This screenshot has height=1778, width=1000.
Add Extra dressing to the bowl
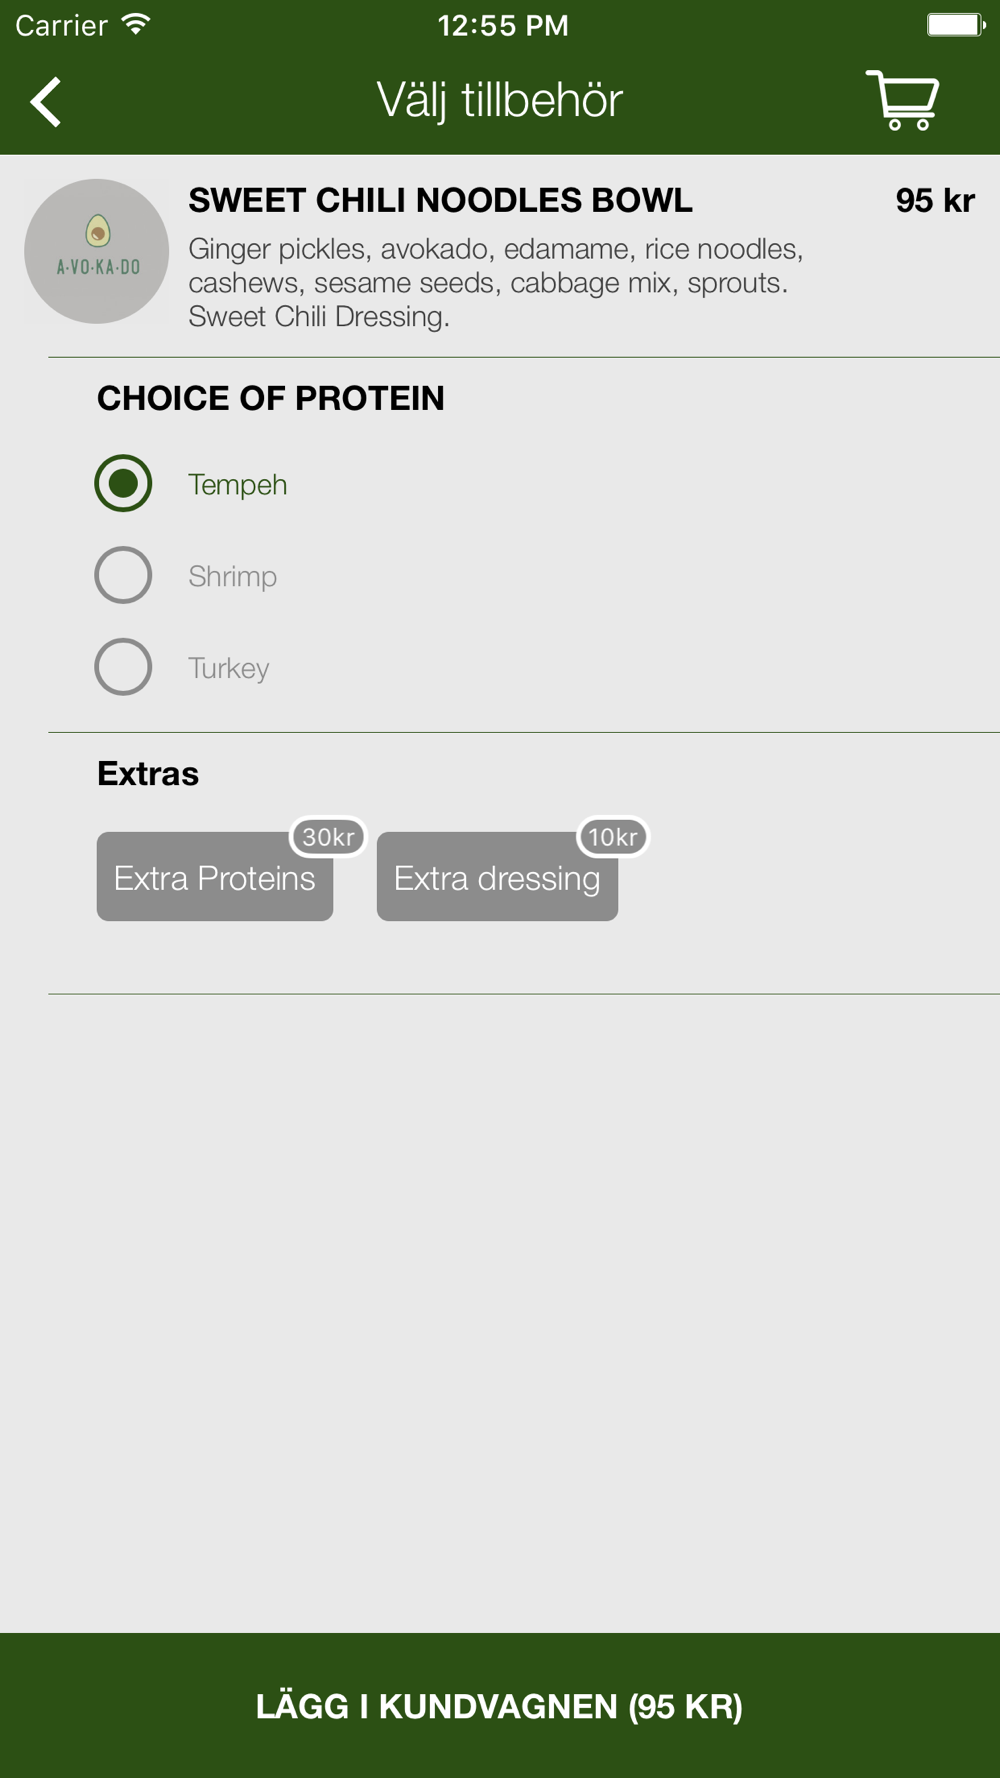[497, 877]
